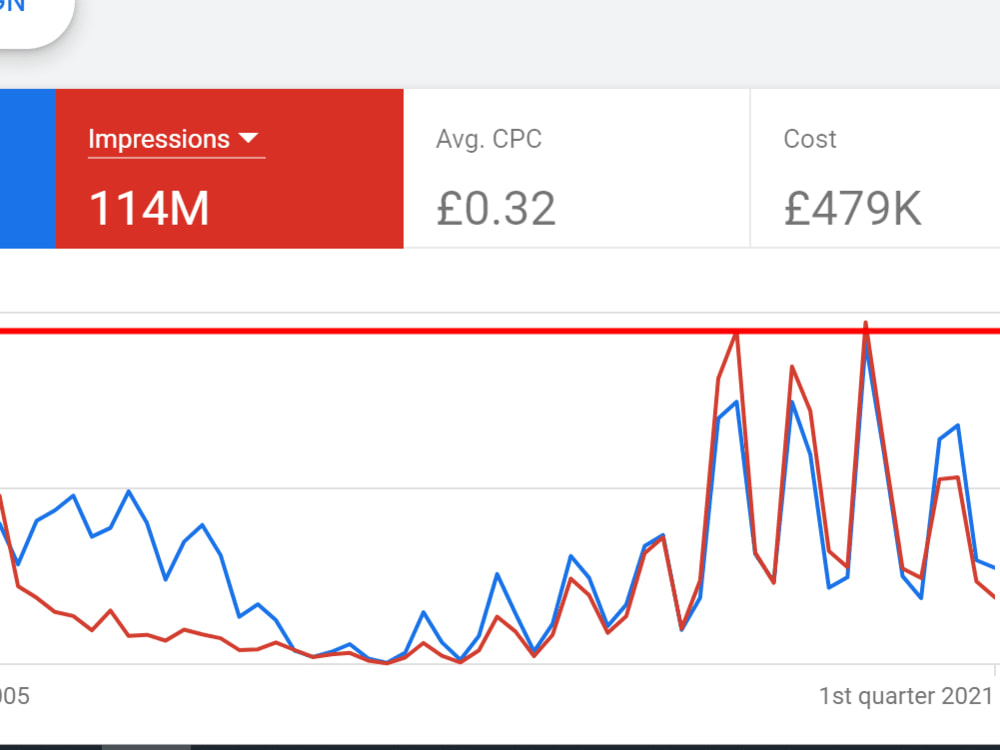The width and height of the screenshot is (1000, 750).
Task: Click the Avg. CPC label text
Action: [489, 139]
